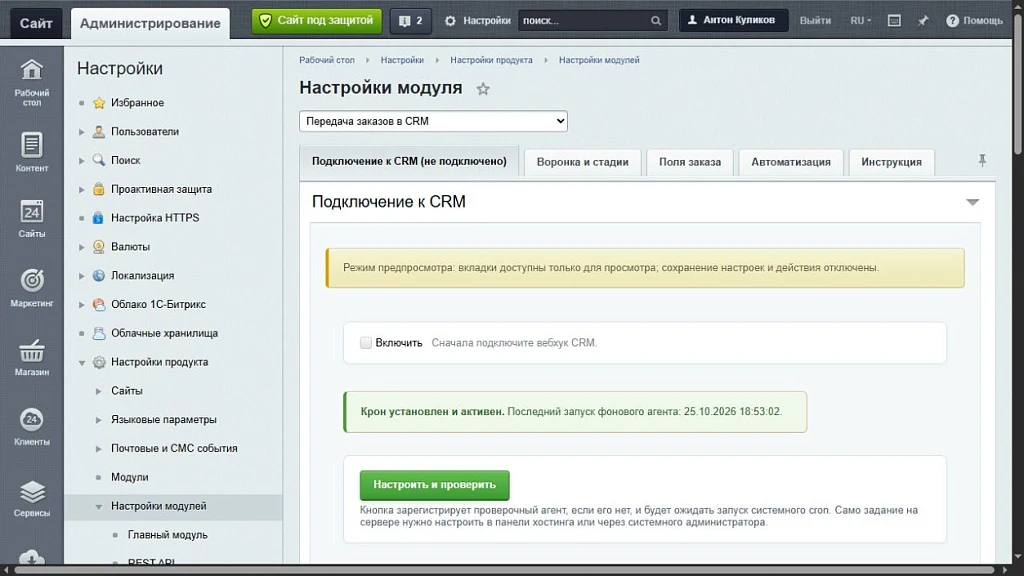
Task: Expand the Поиск tree node
Action: tap(82, 161)
